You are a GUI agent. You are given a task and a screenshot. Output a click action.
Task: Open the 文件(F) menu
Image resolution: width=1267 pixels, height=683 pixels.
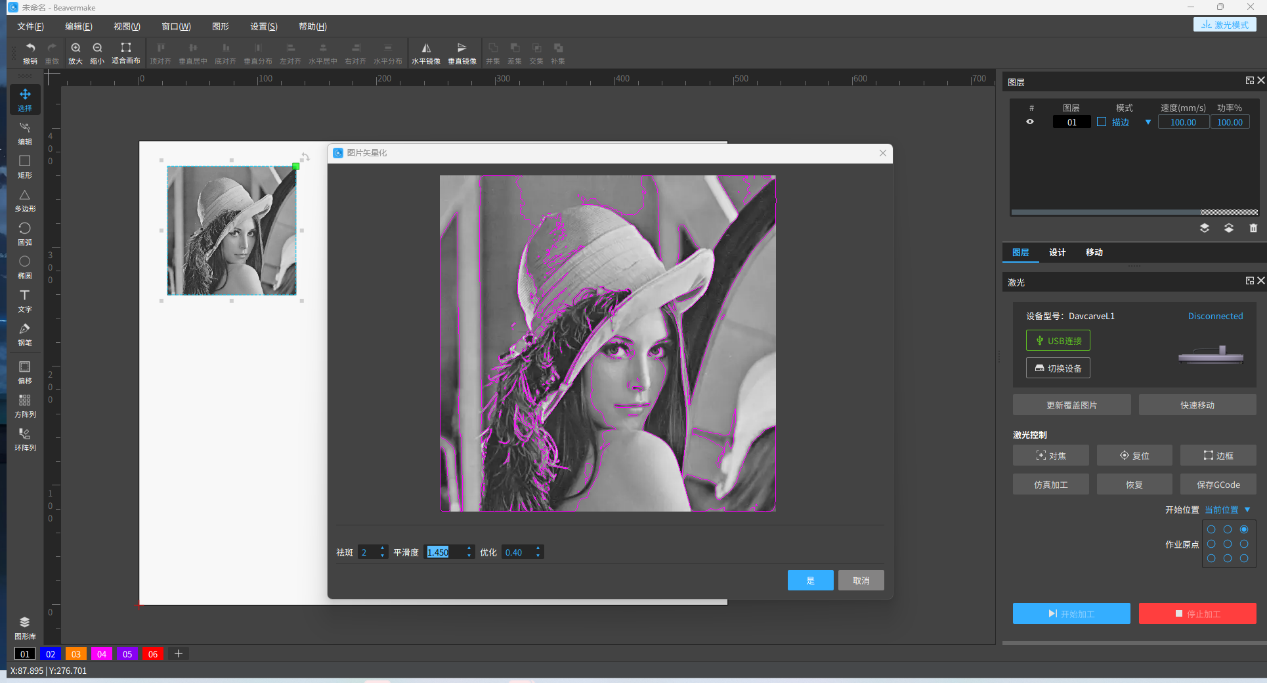coord(31,26)
